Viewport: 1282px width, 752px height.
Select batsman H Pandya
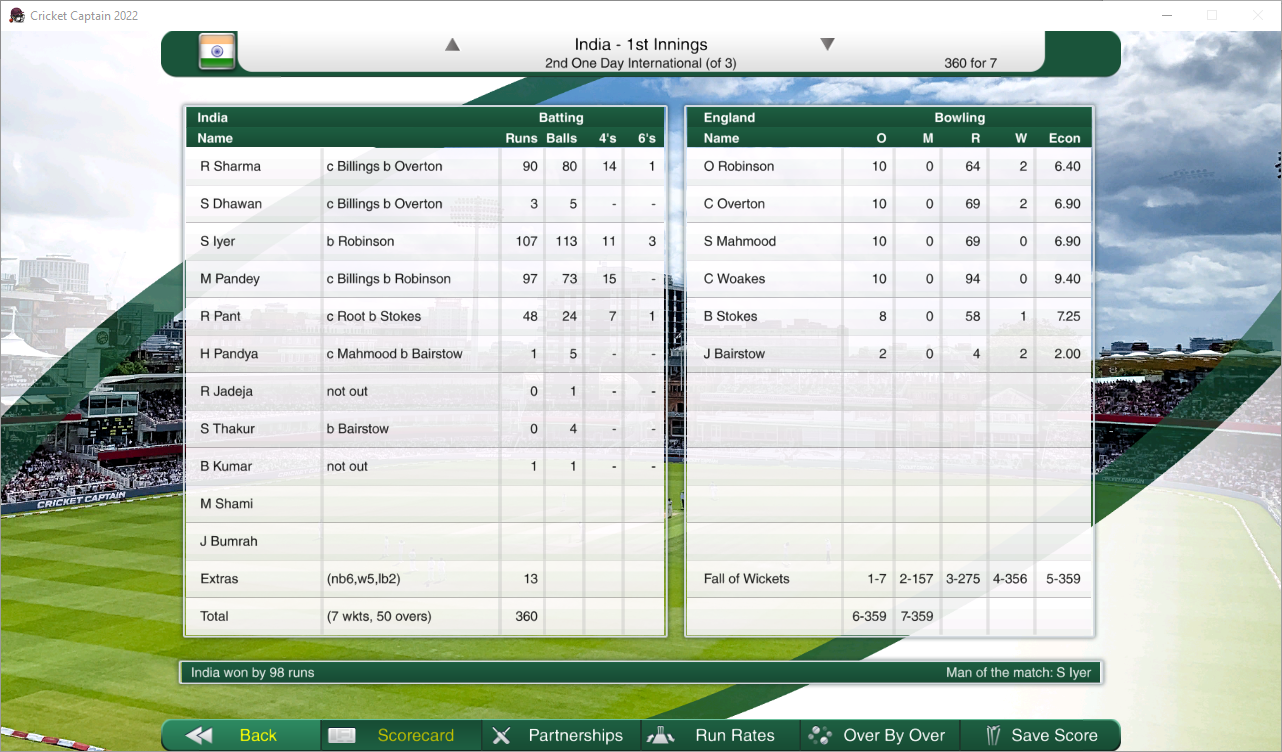tap(229, 354)
